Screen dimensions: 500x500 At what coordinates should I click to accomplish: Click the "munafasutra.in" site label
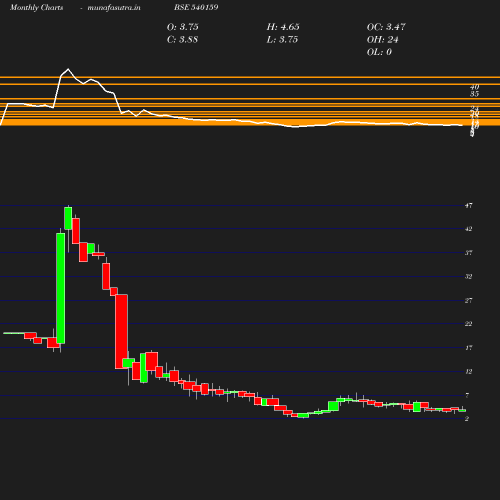[x=114, y=7]
